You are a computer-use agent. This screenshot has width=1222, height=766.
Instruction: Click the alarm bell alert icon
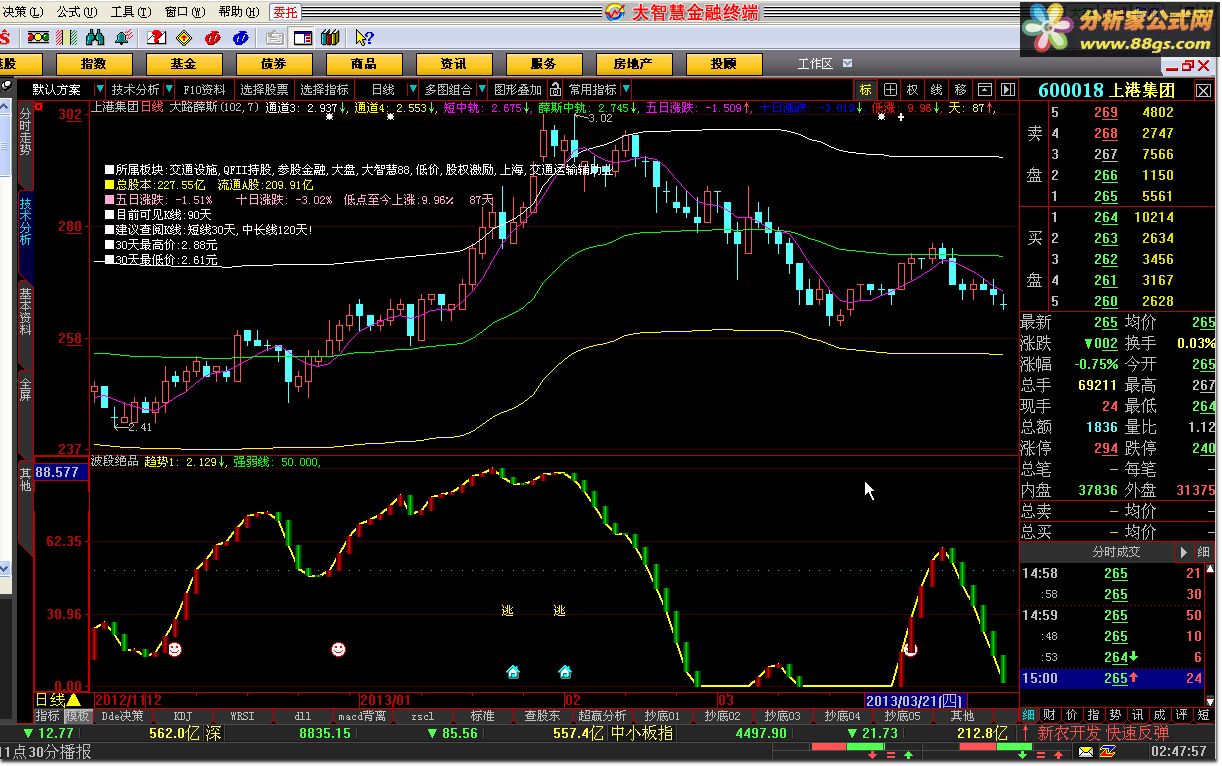pyautogui.click(x=124, y=38)
